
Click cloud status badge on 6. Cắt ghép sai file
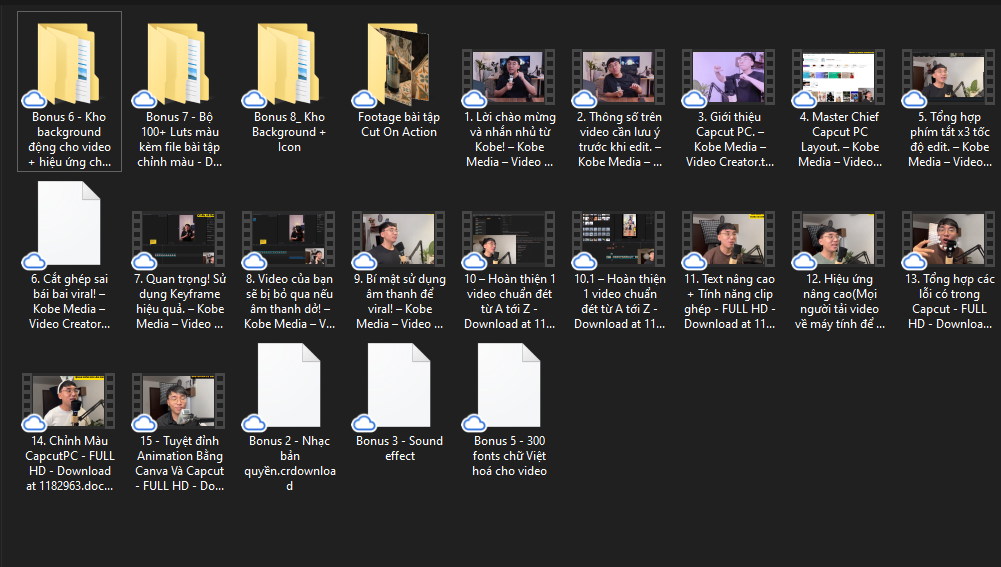coord(34,261)
